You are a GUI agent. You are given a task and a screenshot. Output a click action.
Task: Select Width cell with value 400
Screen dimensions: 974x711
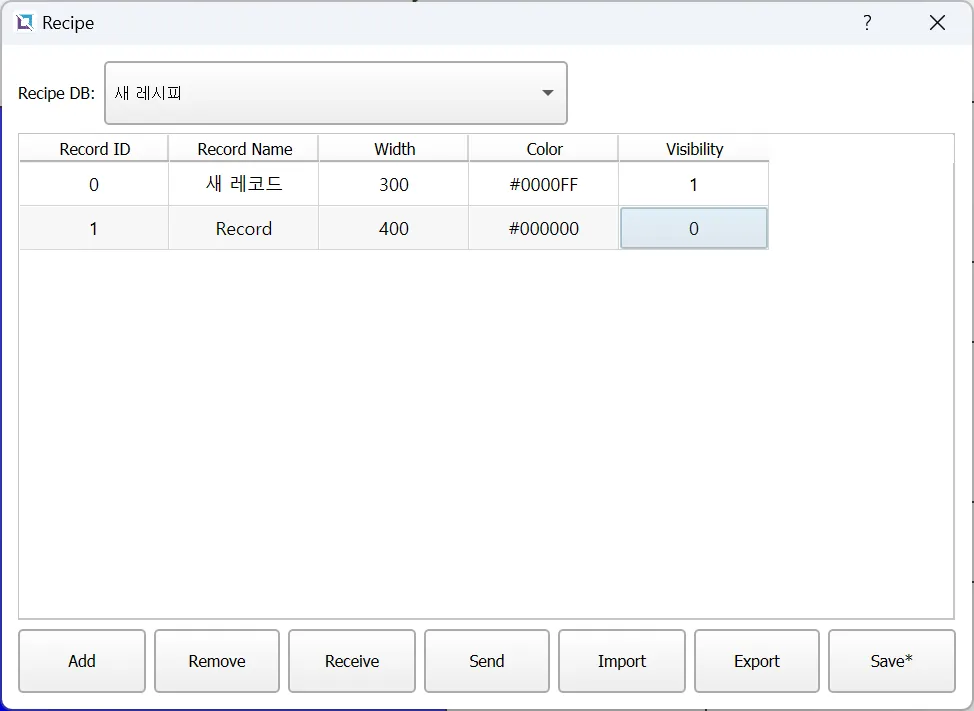coord(394,229)
